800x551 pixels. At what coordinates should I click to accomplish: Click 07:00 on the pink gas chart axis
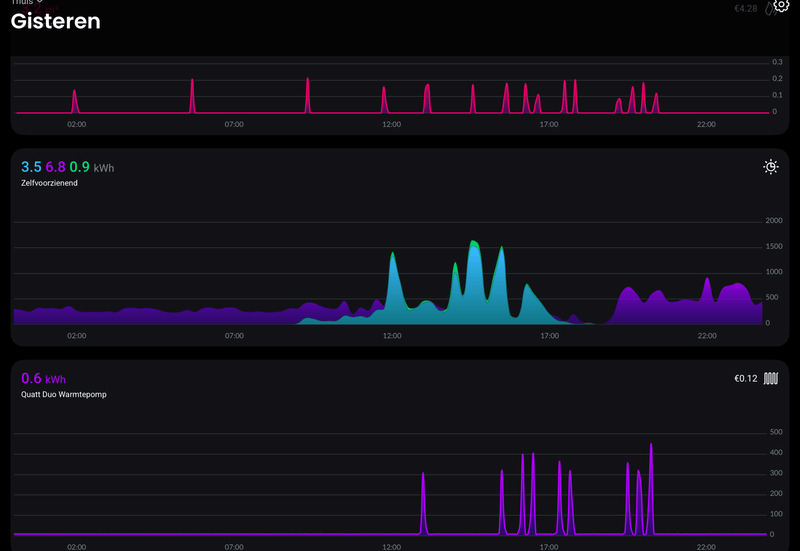(x=234, y=124)
